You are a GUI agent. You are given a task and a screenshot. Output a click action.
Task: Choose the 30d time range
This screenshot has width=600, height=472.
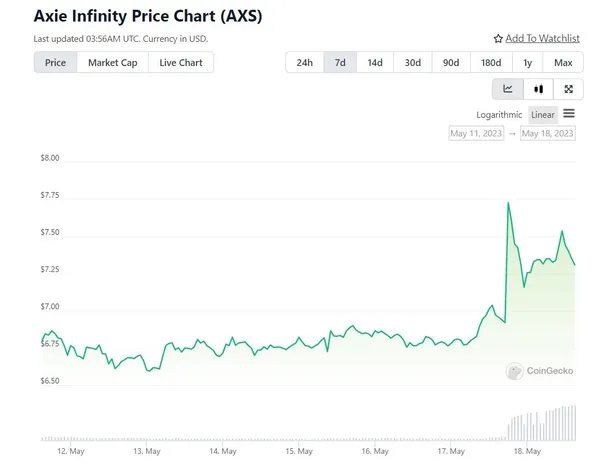pos(412,63)
